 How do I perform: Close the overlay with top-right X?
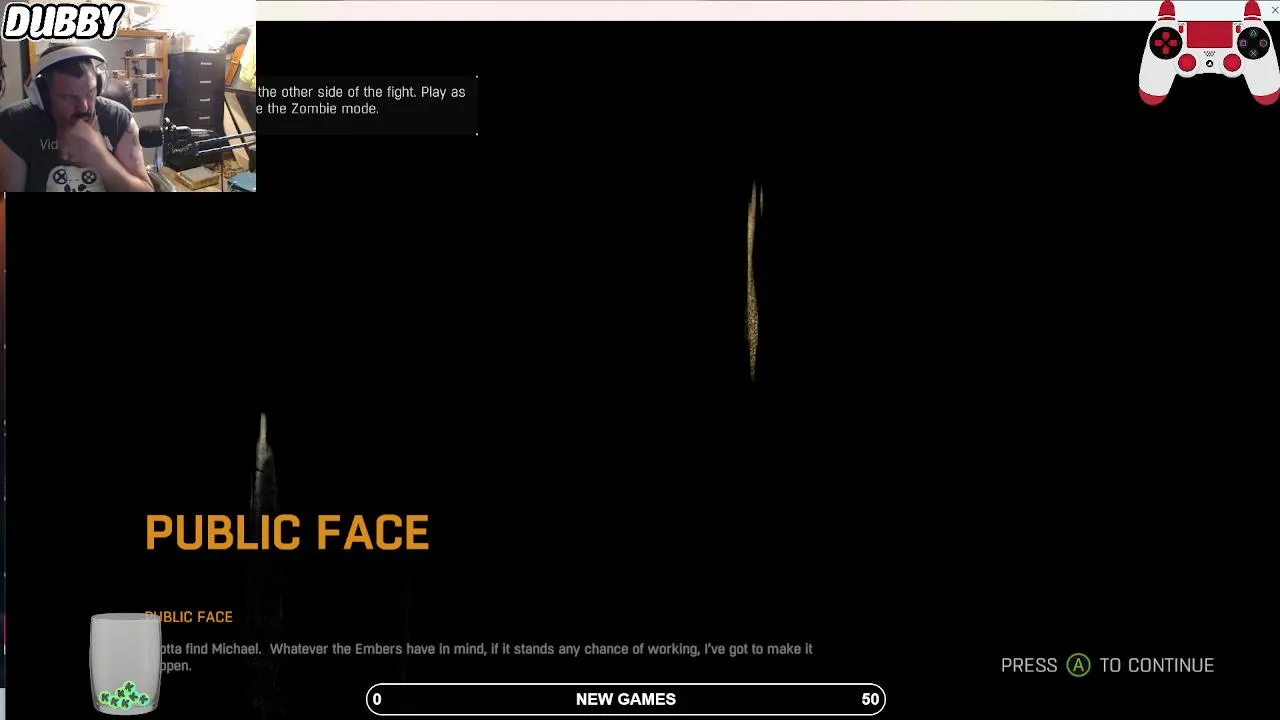(1274, 10)
